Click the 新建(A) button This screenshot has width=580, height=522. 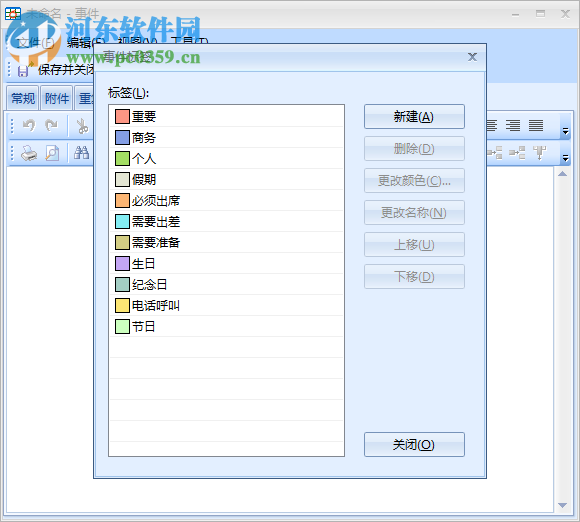414,117
